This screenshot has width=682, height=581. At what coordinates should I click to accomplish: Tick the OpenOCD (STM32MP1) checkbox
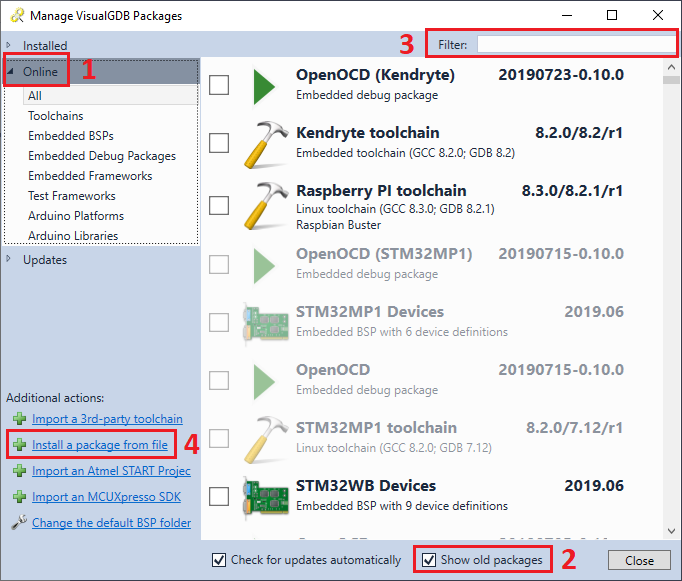point(219,264)
